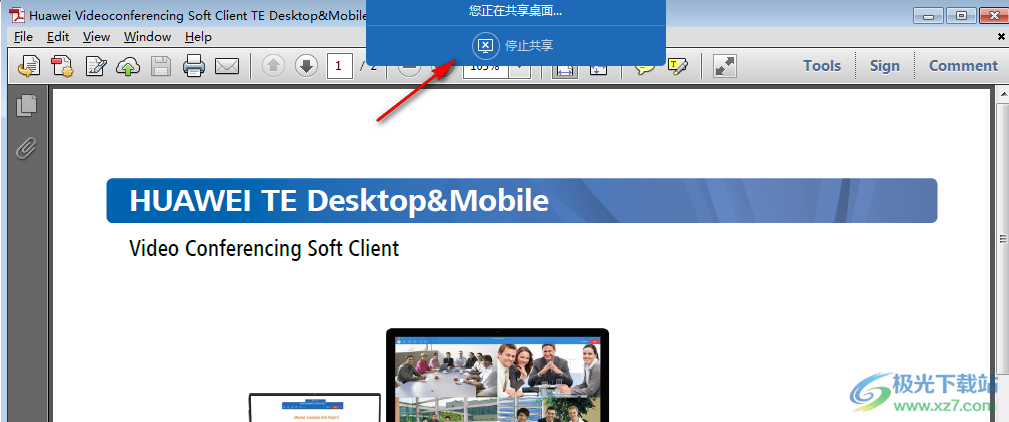Go to previous page with up arrow
Screen dimensions: 1009x422
[x=273, y=66]
